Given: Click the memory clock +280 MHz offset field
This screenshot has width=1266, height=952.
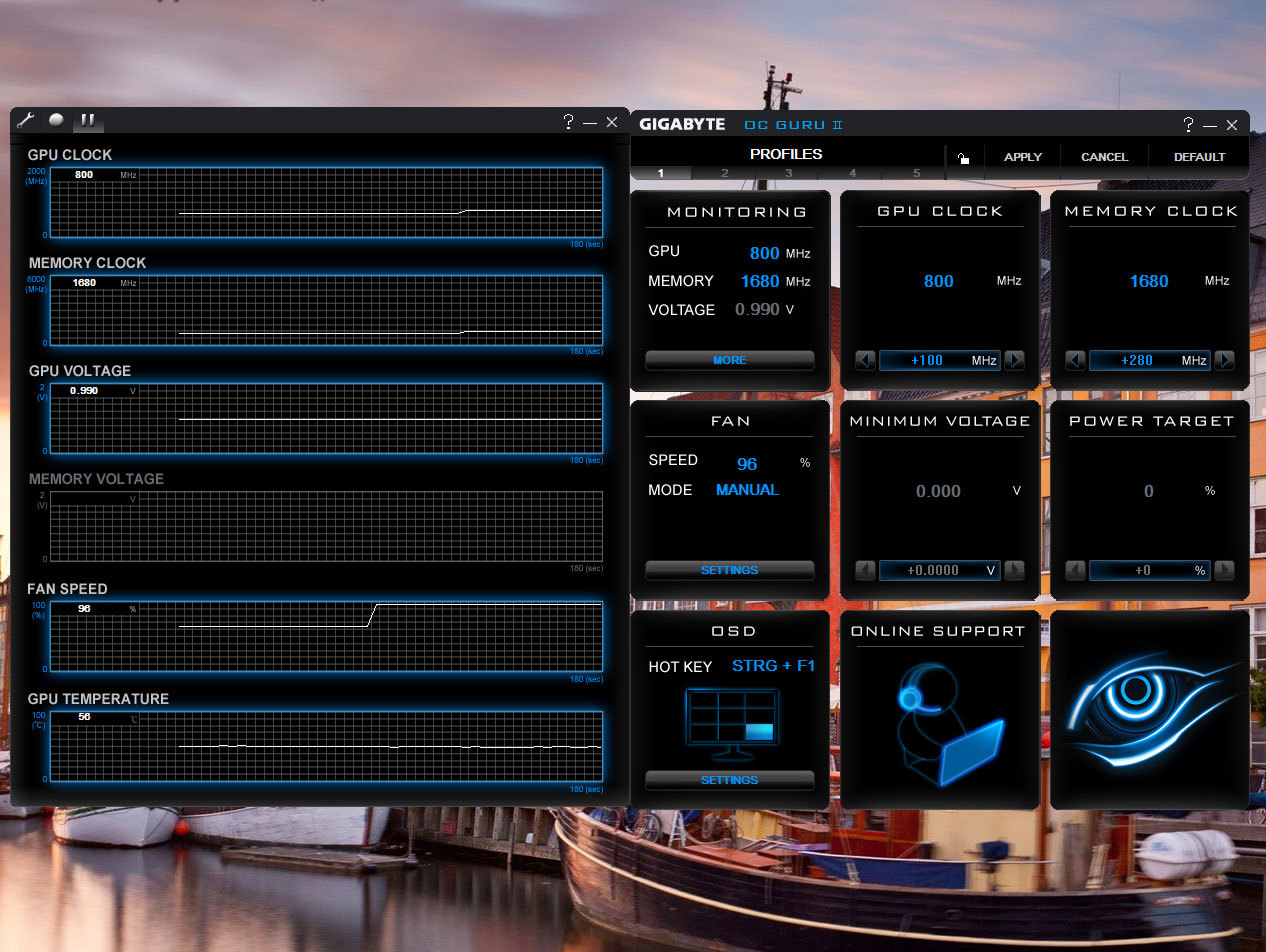Looking at the screenshot, I should [x=1150, y=360].
